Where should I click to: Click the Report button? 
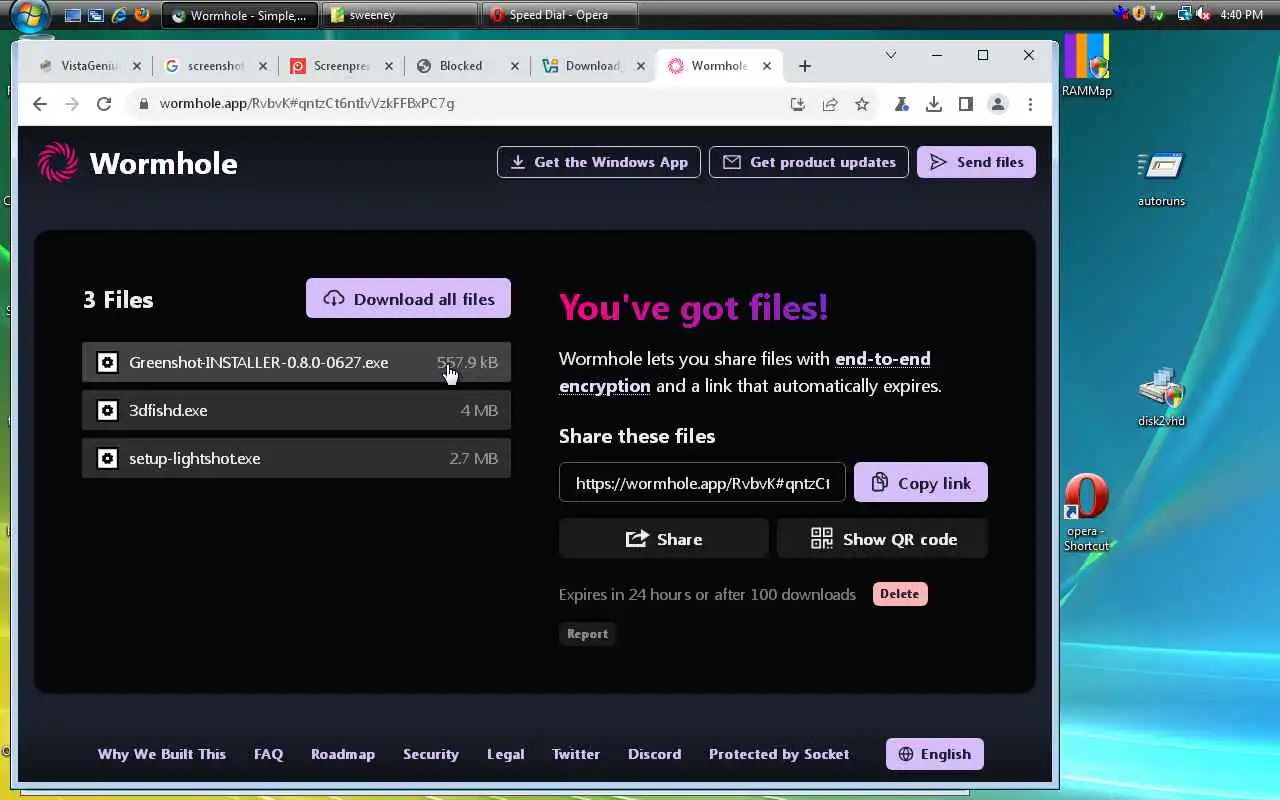[x=587, y=633]
